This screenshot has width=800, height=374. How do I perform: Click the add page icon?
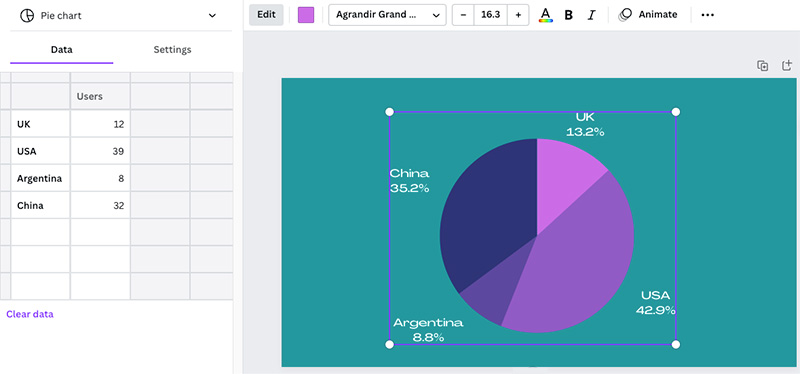click(787, 66)
